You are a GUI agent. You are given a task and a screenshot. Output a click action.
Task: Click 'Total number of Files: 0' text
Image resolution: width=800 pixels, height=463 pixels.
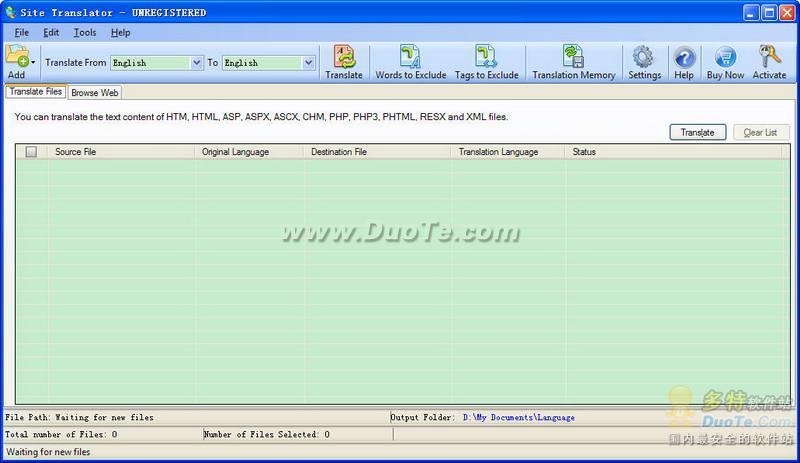click(x=61, y=434)
